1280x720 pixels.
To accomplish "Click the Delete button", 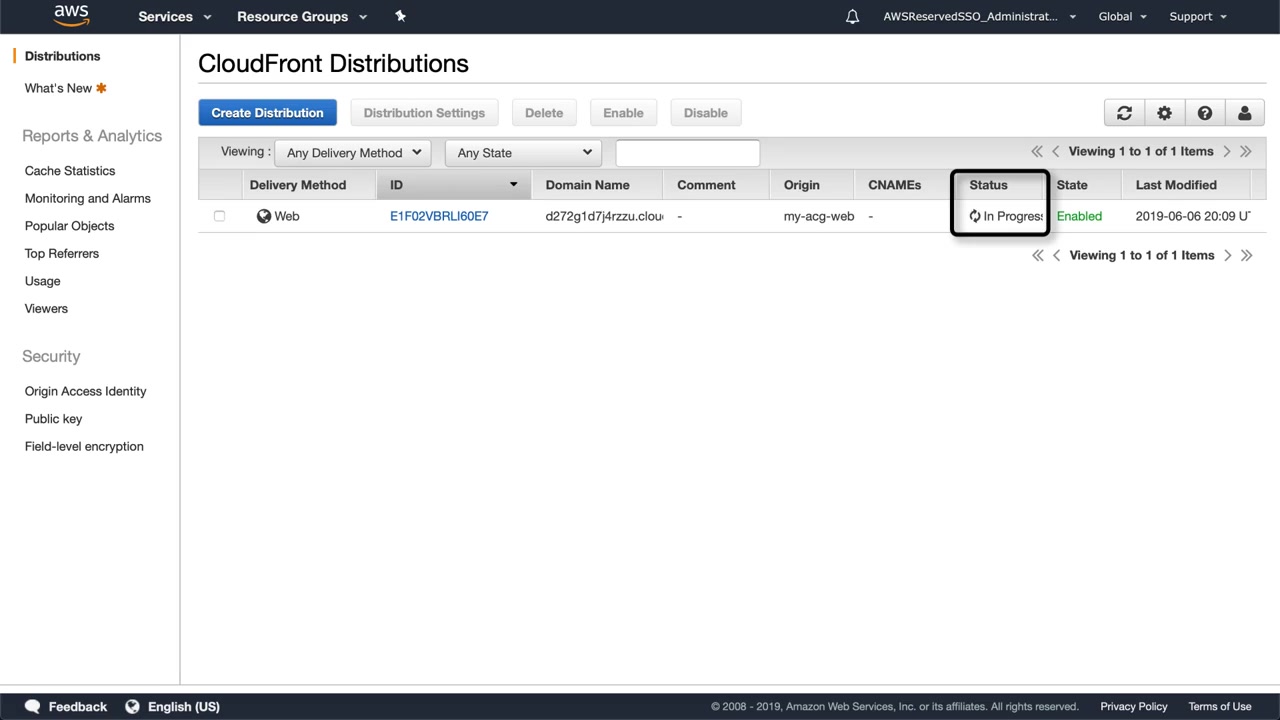I will coord(544,113).
